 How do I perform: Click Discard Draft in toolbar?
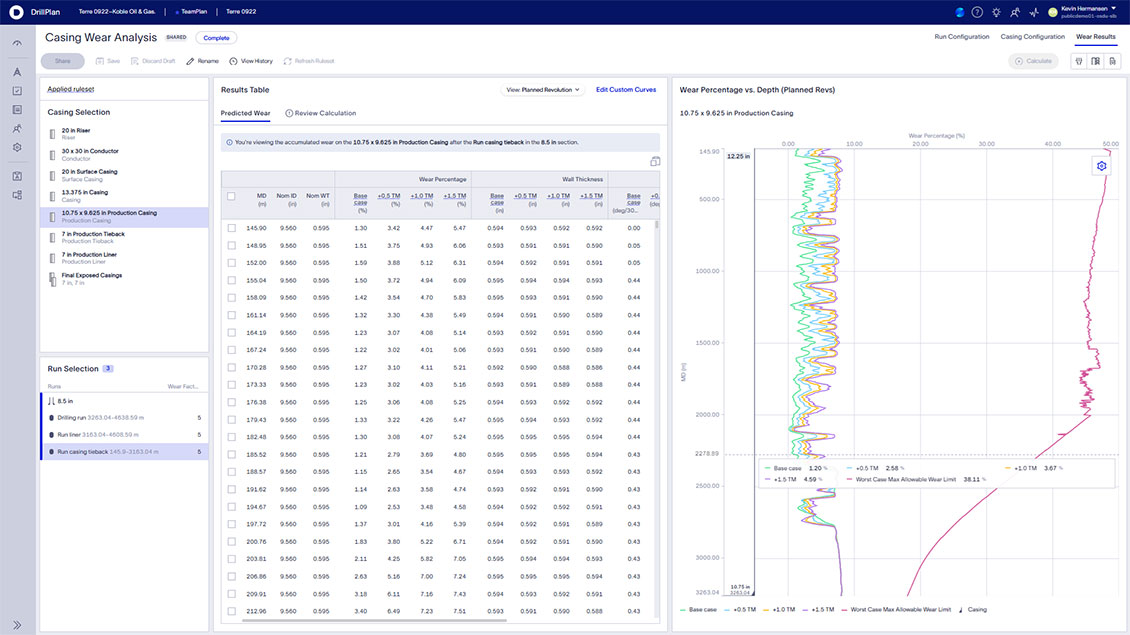(153, 61)
